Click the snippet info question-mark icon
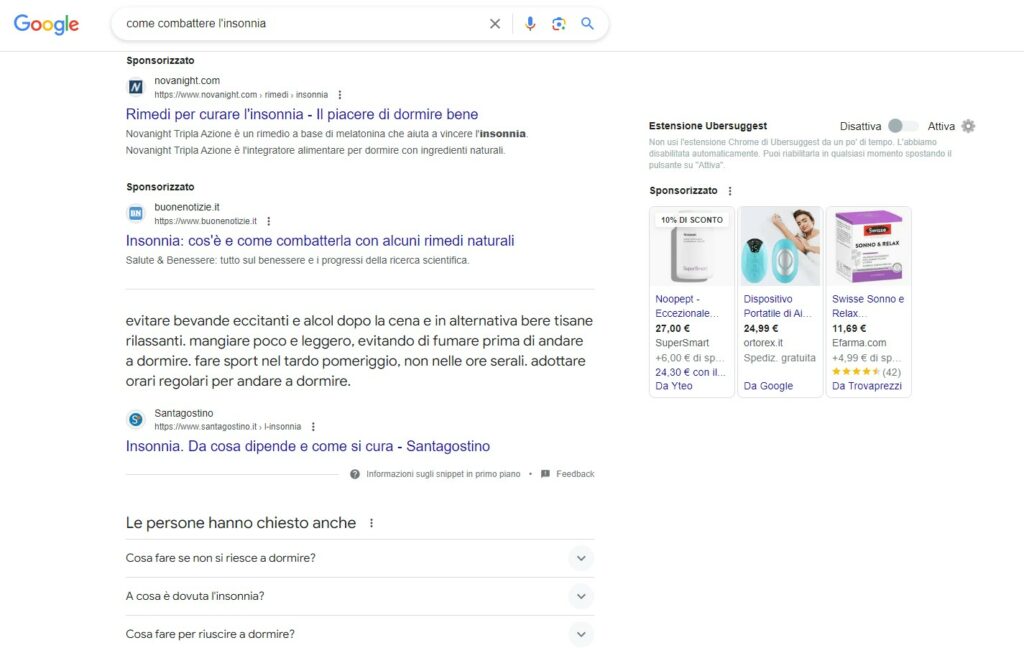Screen dimensions: 1024x648 pyautogui.click(x=355, y=474)
